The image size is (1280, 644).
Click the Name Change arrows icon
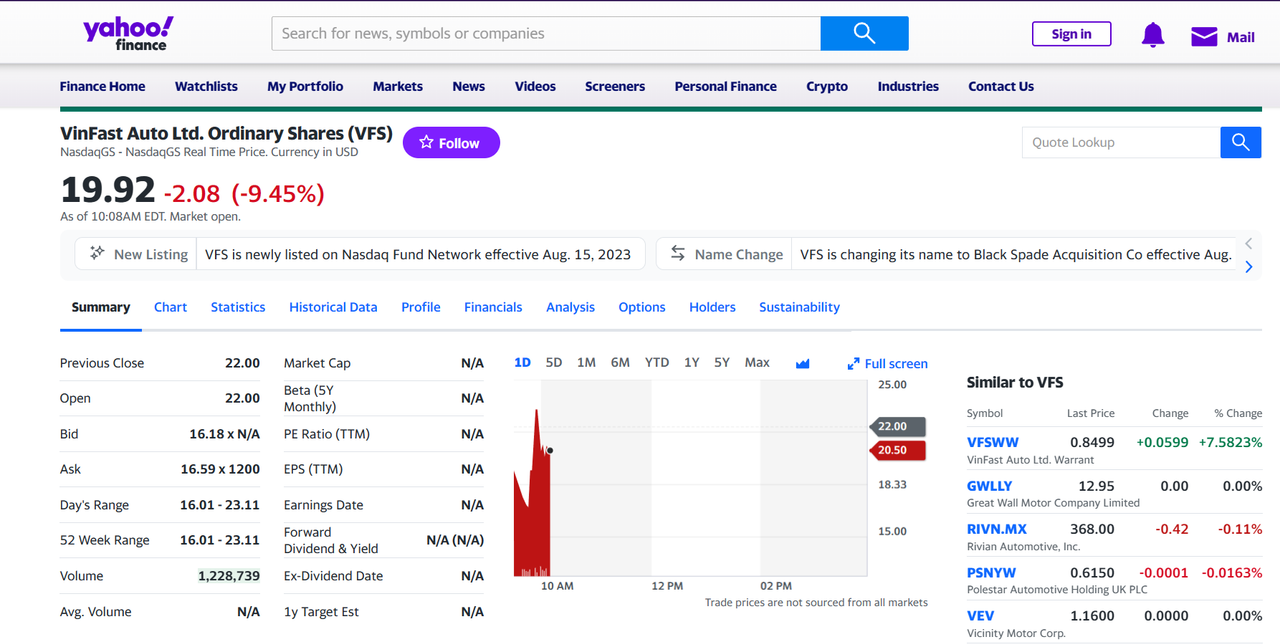pos(678,253)
